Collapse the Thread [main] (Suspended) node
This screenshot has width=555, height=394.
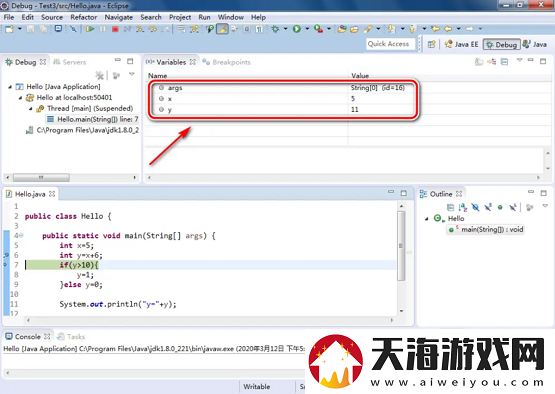pyautogui.click(x=31, y=109)
